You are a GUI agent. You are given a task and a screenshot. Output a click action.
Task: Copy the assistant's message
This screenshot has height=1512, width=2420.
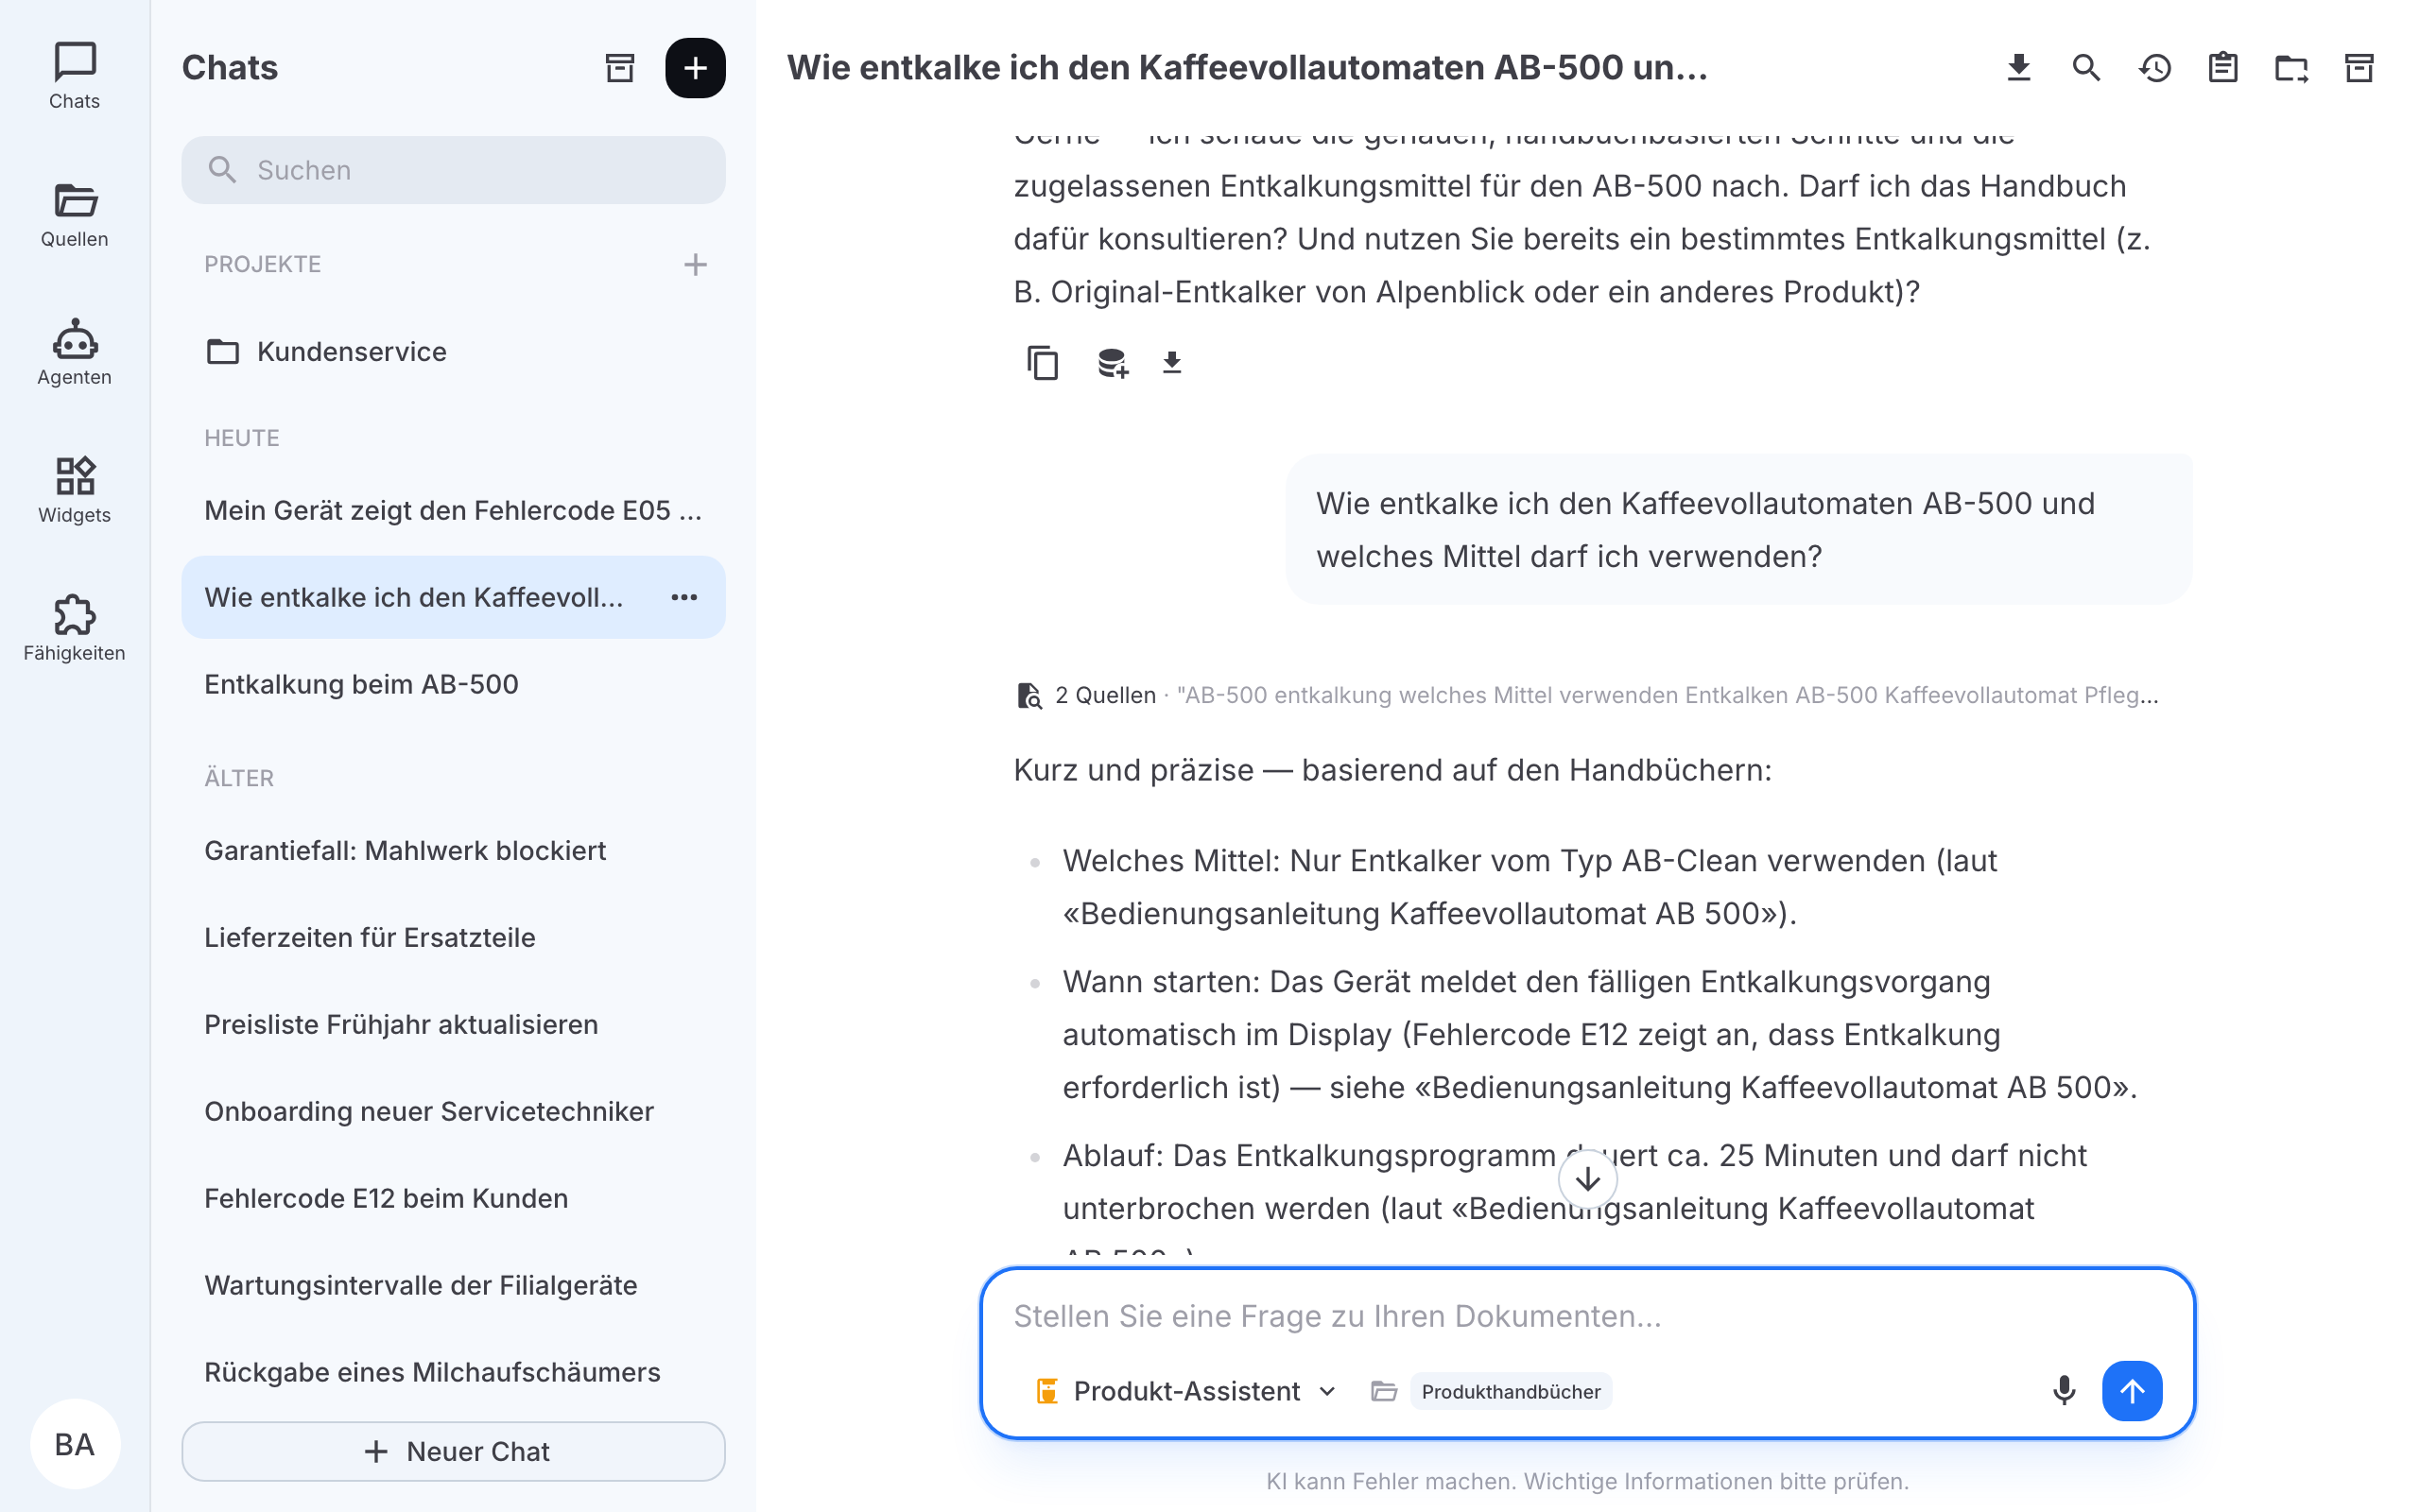coord(1042,362)
